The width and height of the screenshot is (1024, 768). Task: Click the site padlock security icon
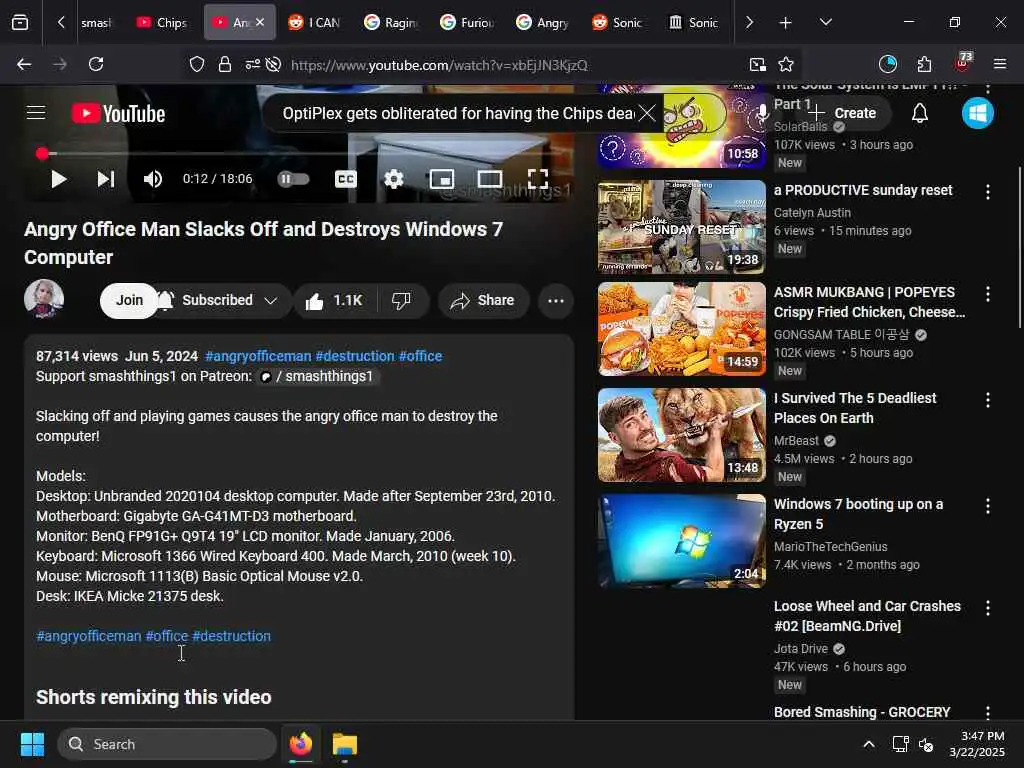(225, 64)
